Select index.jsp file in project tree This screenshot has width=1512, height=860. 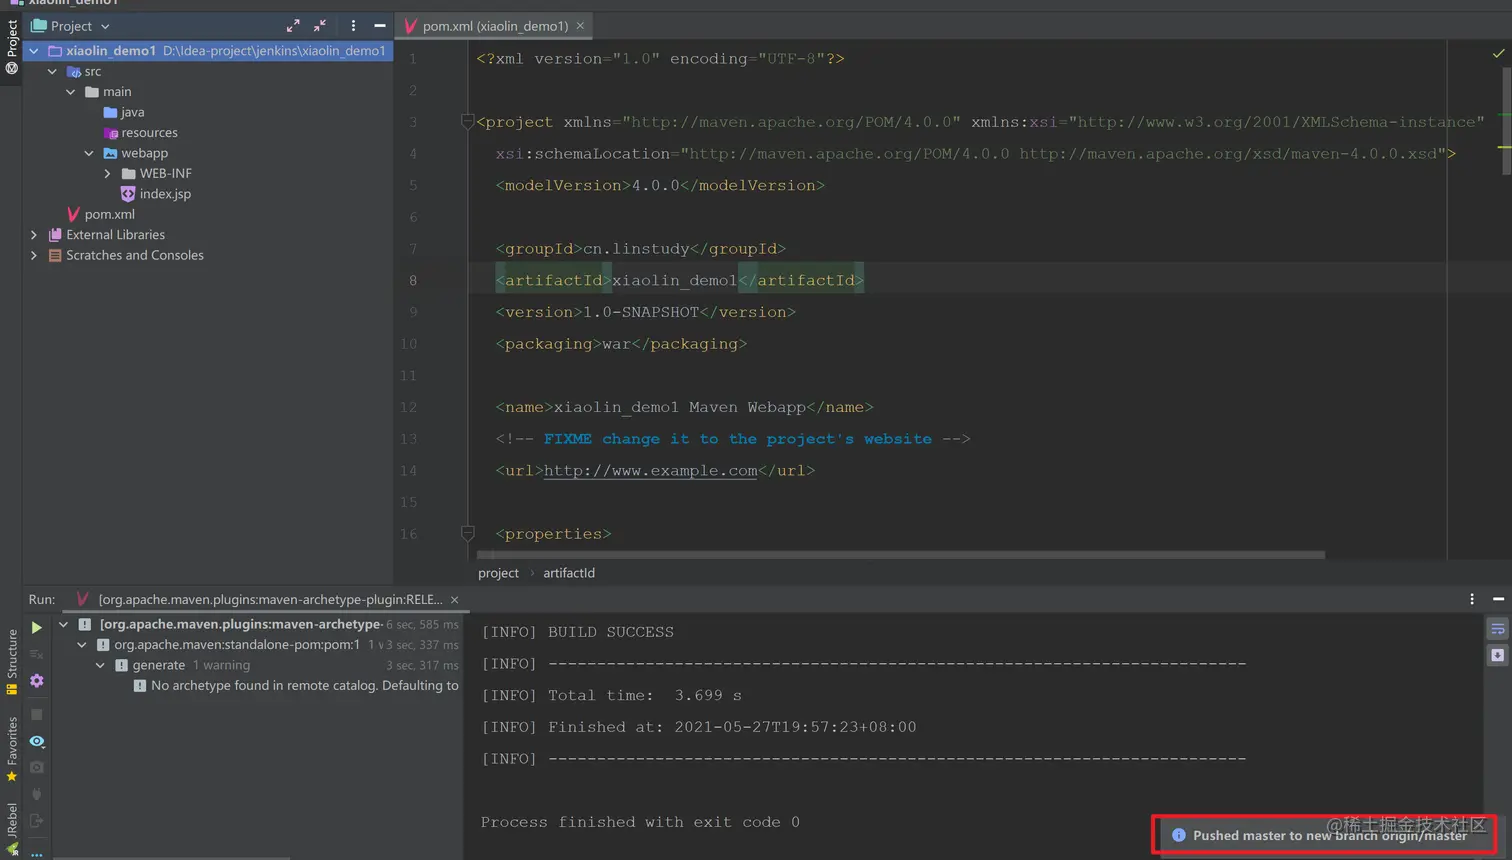[x=155, y=194]
